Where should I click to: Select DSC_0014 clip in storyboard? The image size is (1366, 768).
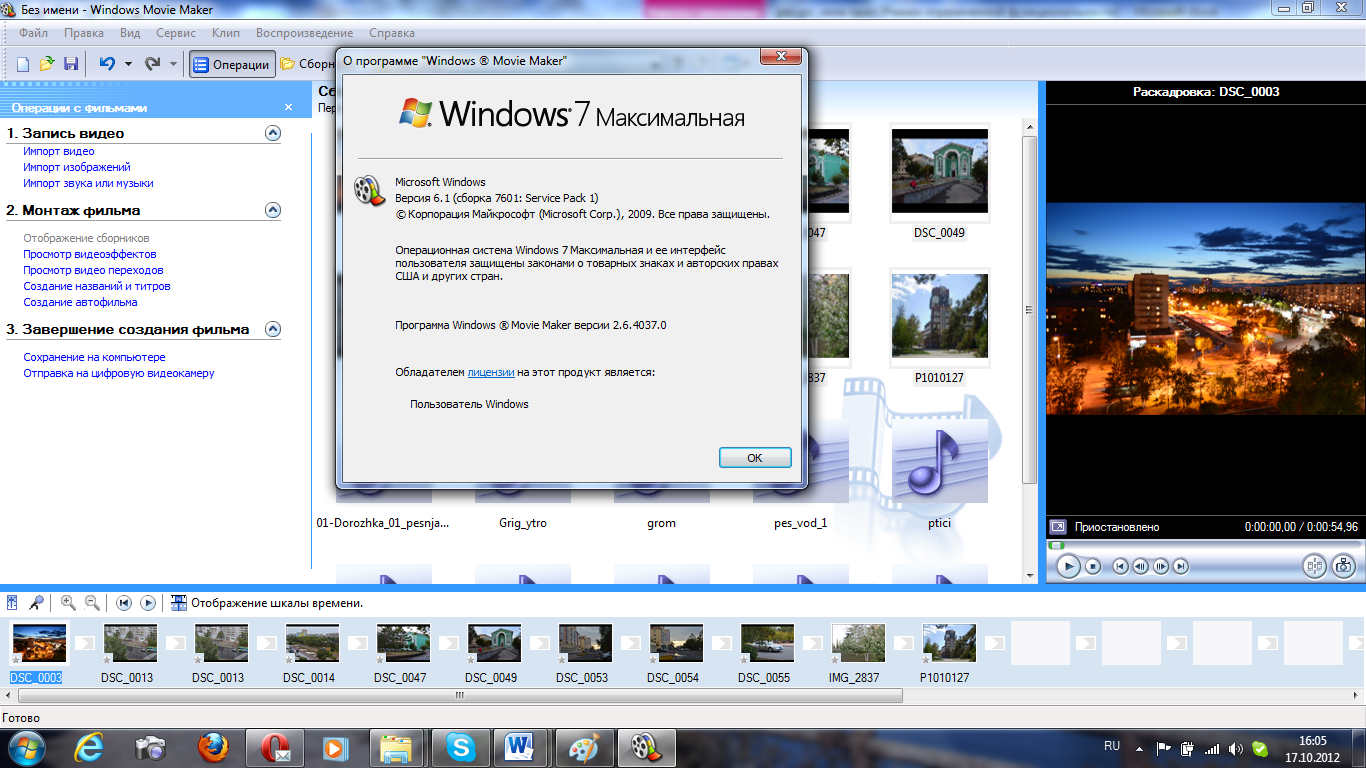[312, 643]
